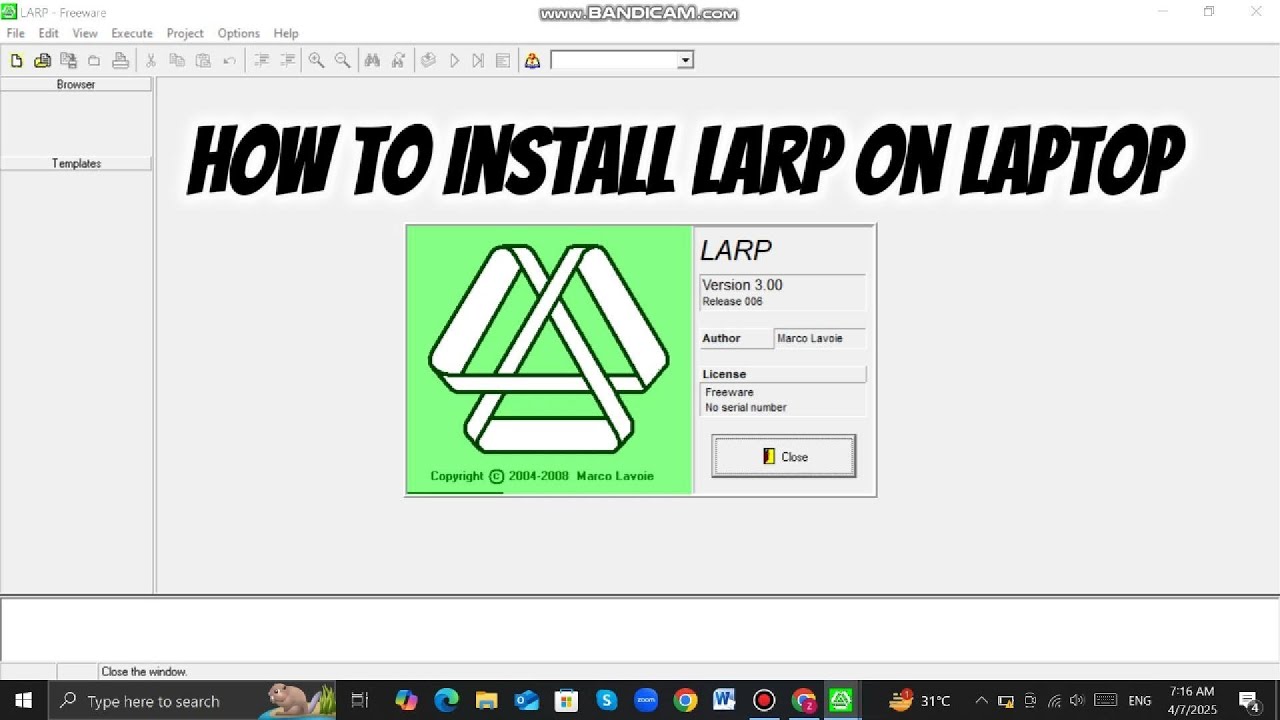Click the Copyright 2004-2008 Marco Lavoie line

[x=542, y=476]
